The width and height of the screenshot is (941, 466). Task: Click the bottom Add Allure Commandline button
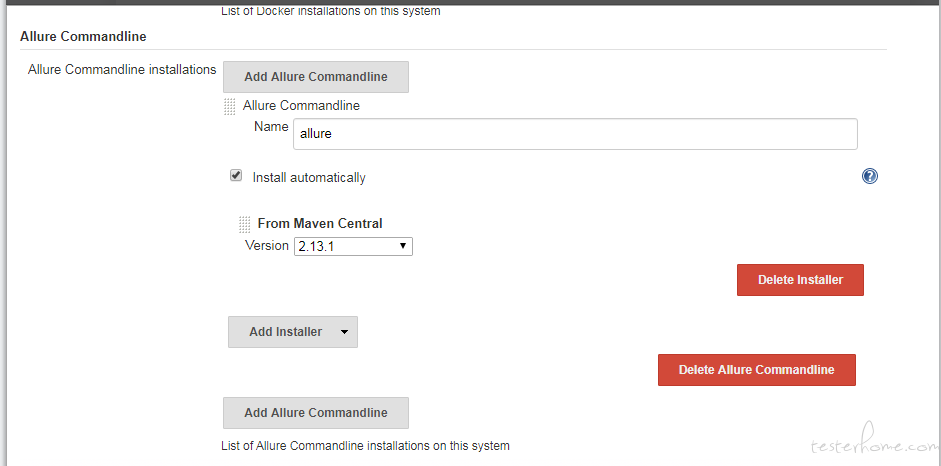(x=316, y=413)
